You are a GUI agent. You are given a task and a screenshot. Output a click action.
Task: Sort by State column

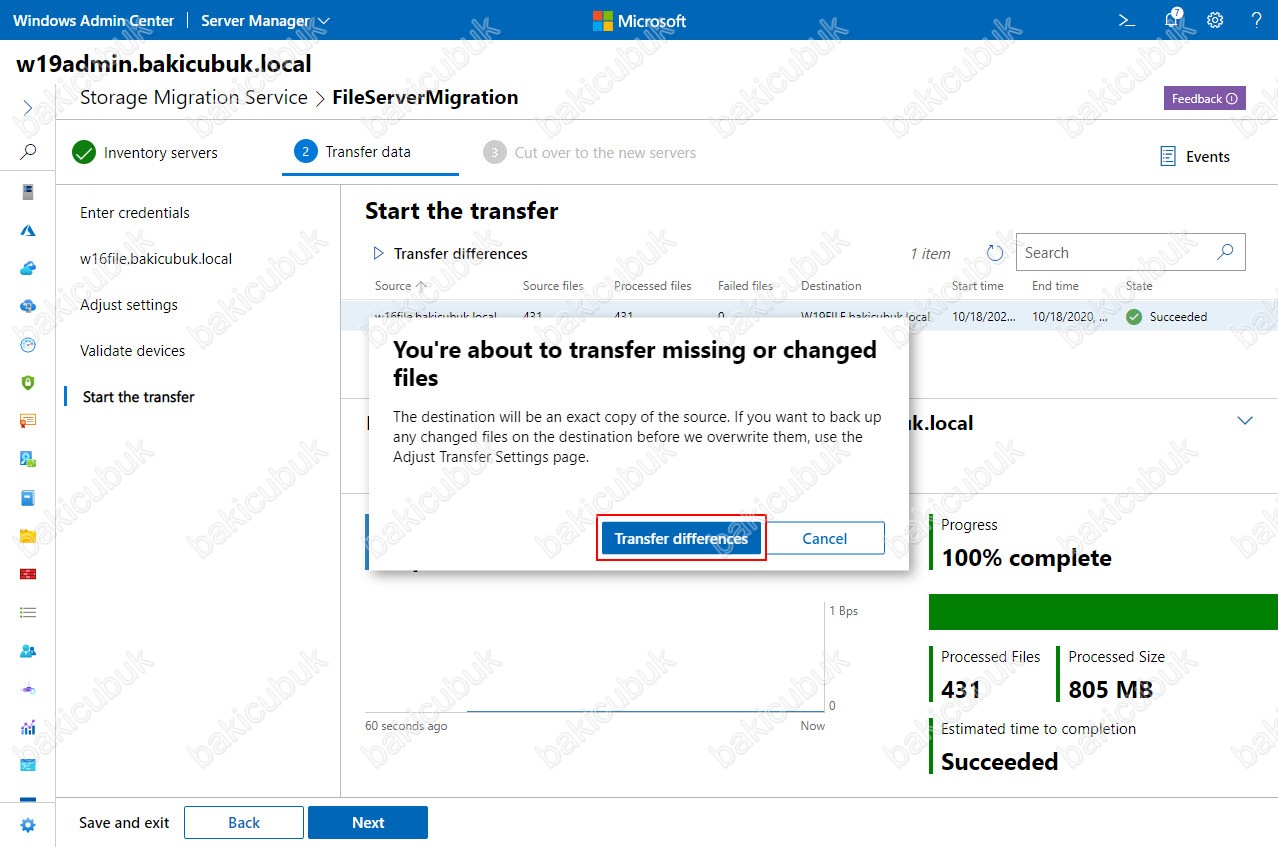coord(1139,286)
